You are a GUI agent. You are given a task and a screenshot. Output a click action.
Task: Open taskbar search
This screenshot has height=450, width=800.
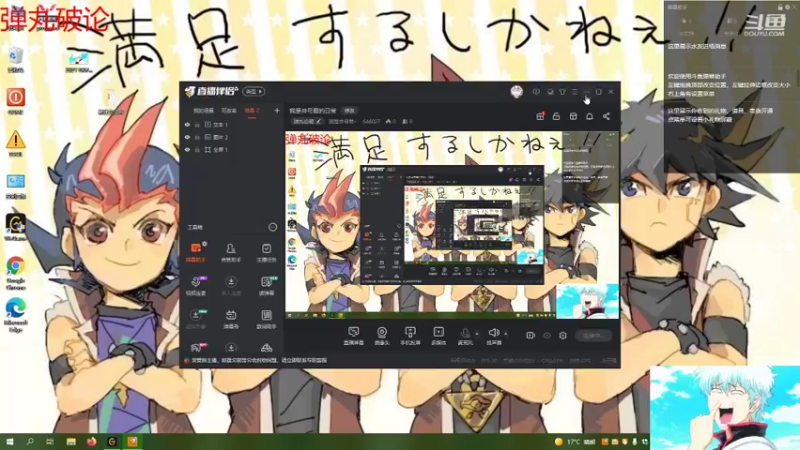(30, 441)
